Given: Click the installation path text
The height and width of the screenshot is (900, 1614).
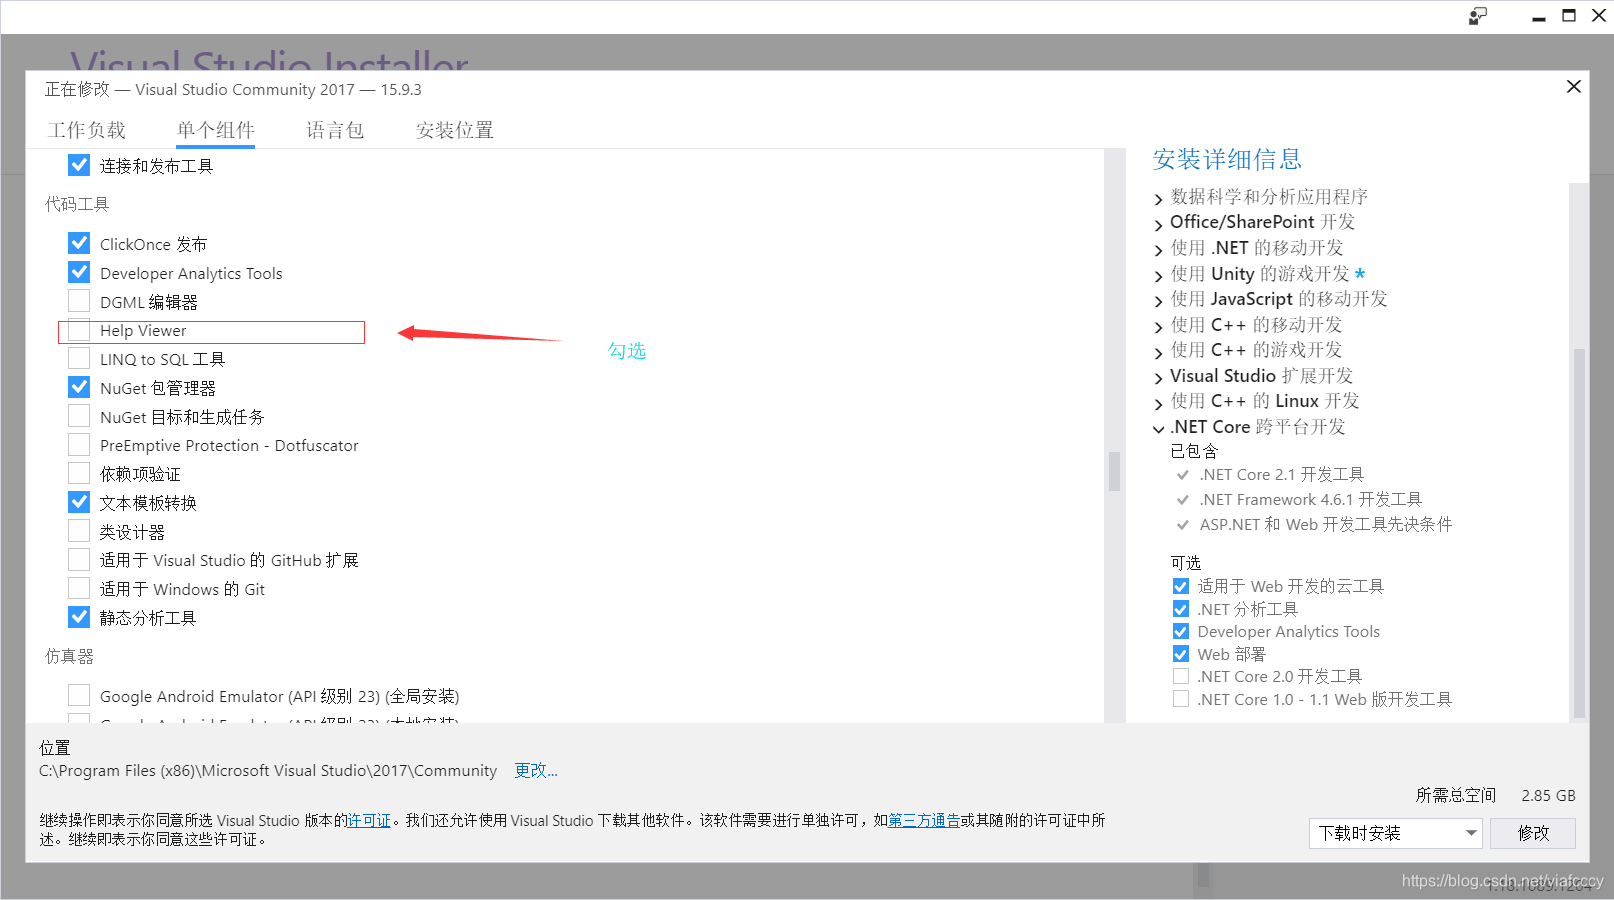Looking at the screenshot, I should coord(268,770).
